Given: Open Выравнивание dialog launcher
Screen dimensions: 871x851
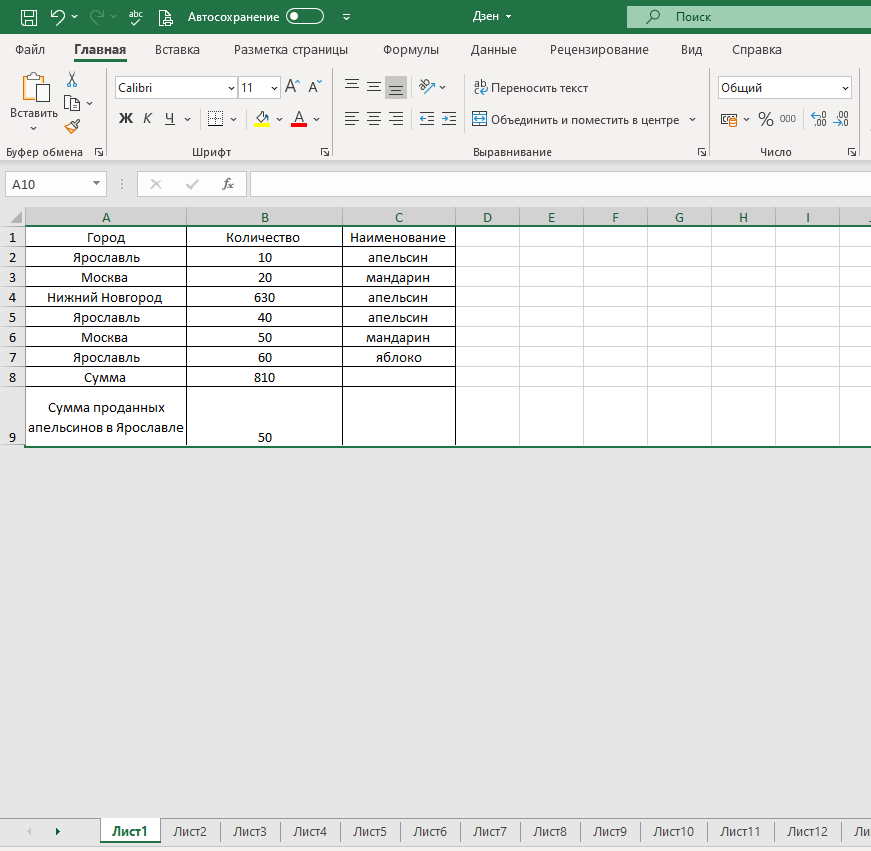Looking at the screenshot, I should tap(702, 152).
